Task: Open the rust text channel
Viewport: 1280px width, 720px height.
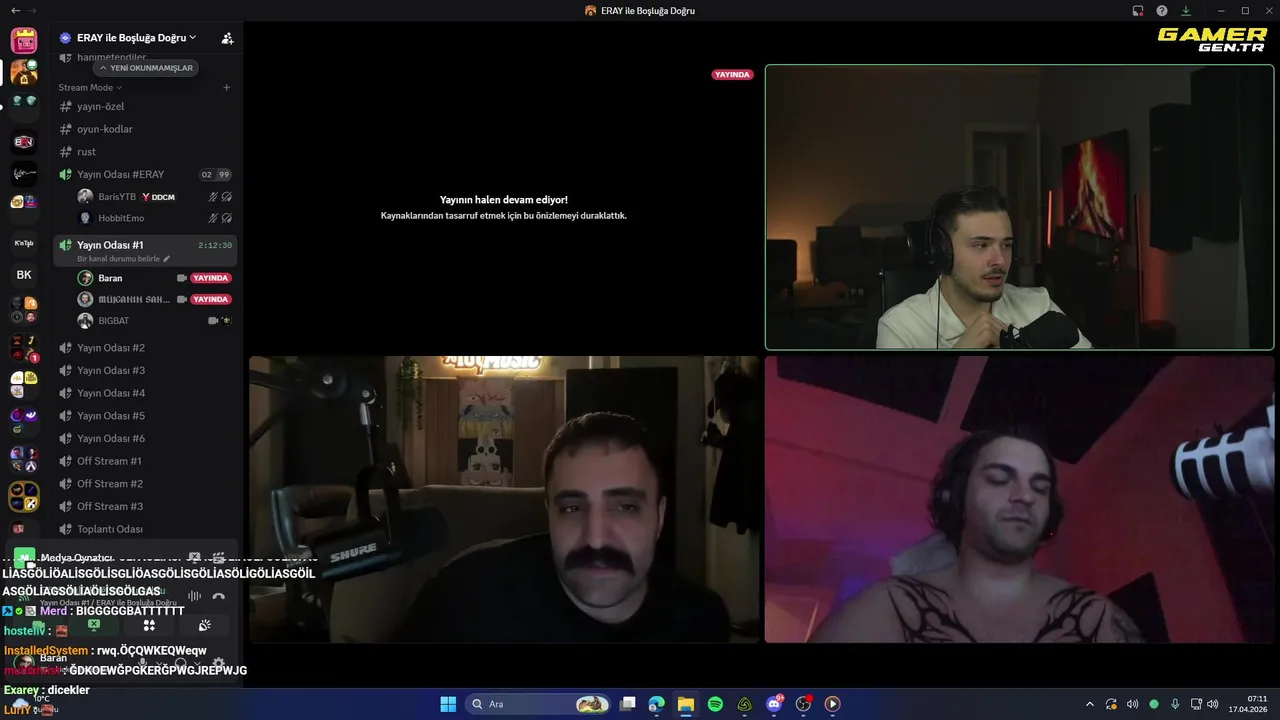Action: [145, 152]
